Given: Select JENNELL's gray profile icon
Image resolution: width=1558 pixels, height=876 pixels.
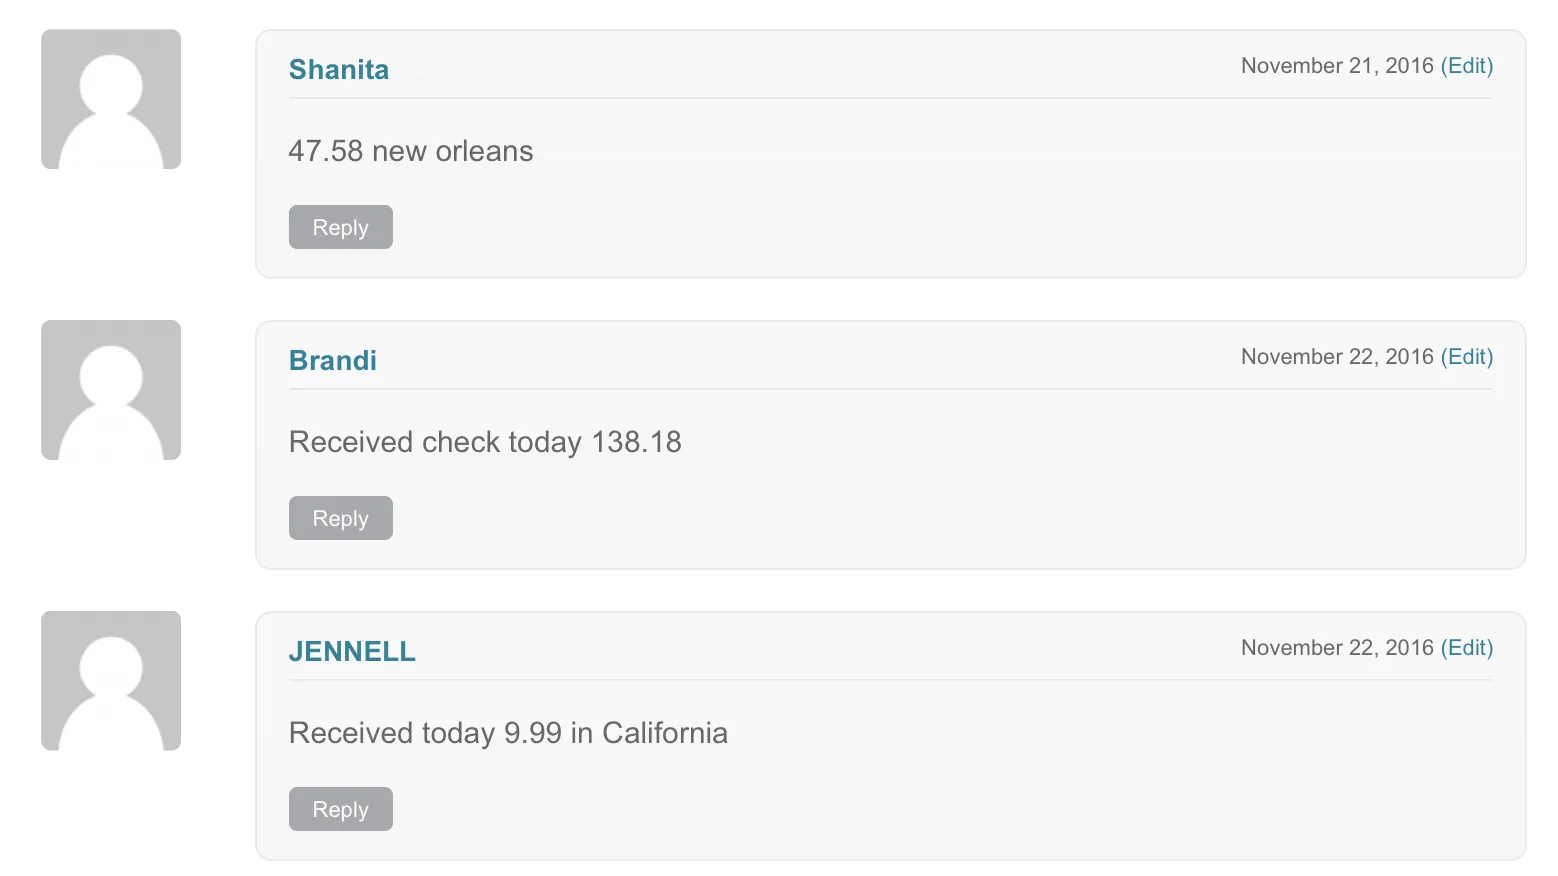Looking at the screenshot, I should pos(110,680).
